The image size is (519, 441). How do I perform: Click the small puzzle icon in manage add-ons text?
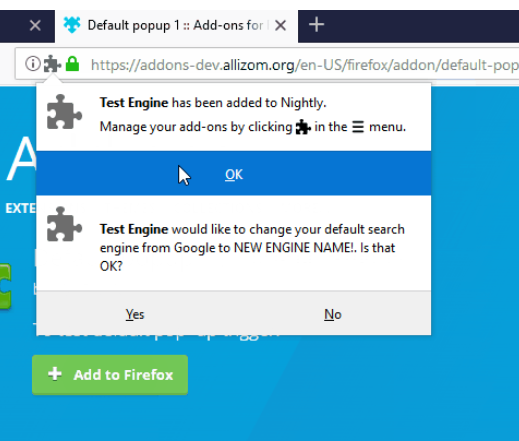click(x=303, y=127)
